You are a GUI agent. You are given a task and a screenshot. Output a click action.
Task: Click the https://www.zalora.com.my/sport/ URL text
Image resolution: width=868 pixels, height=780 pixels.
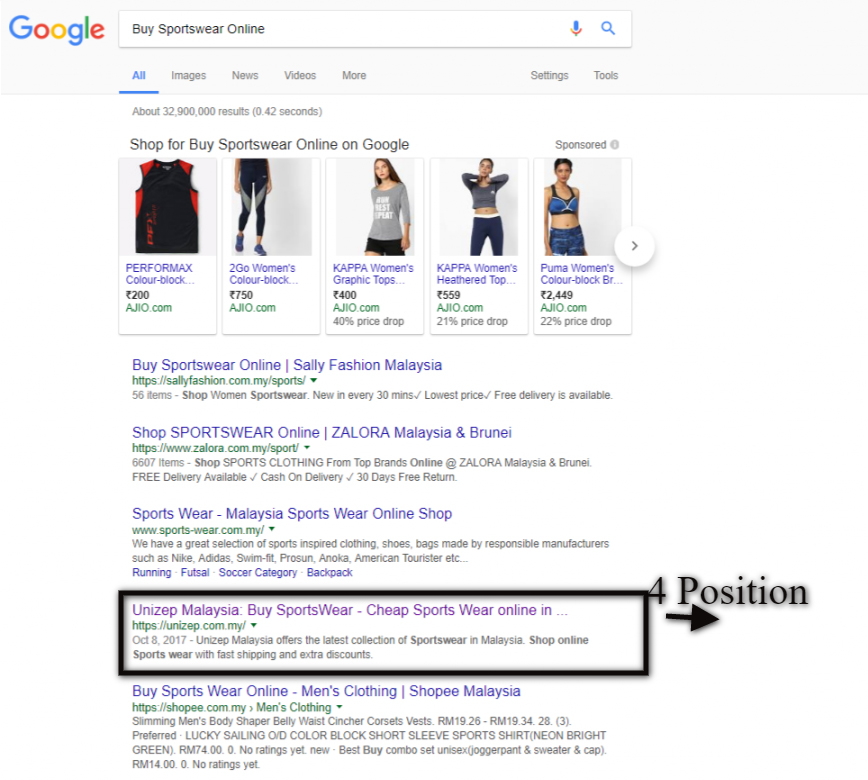[x=215, y=448]
